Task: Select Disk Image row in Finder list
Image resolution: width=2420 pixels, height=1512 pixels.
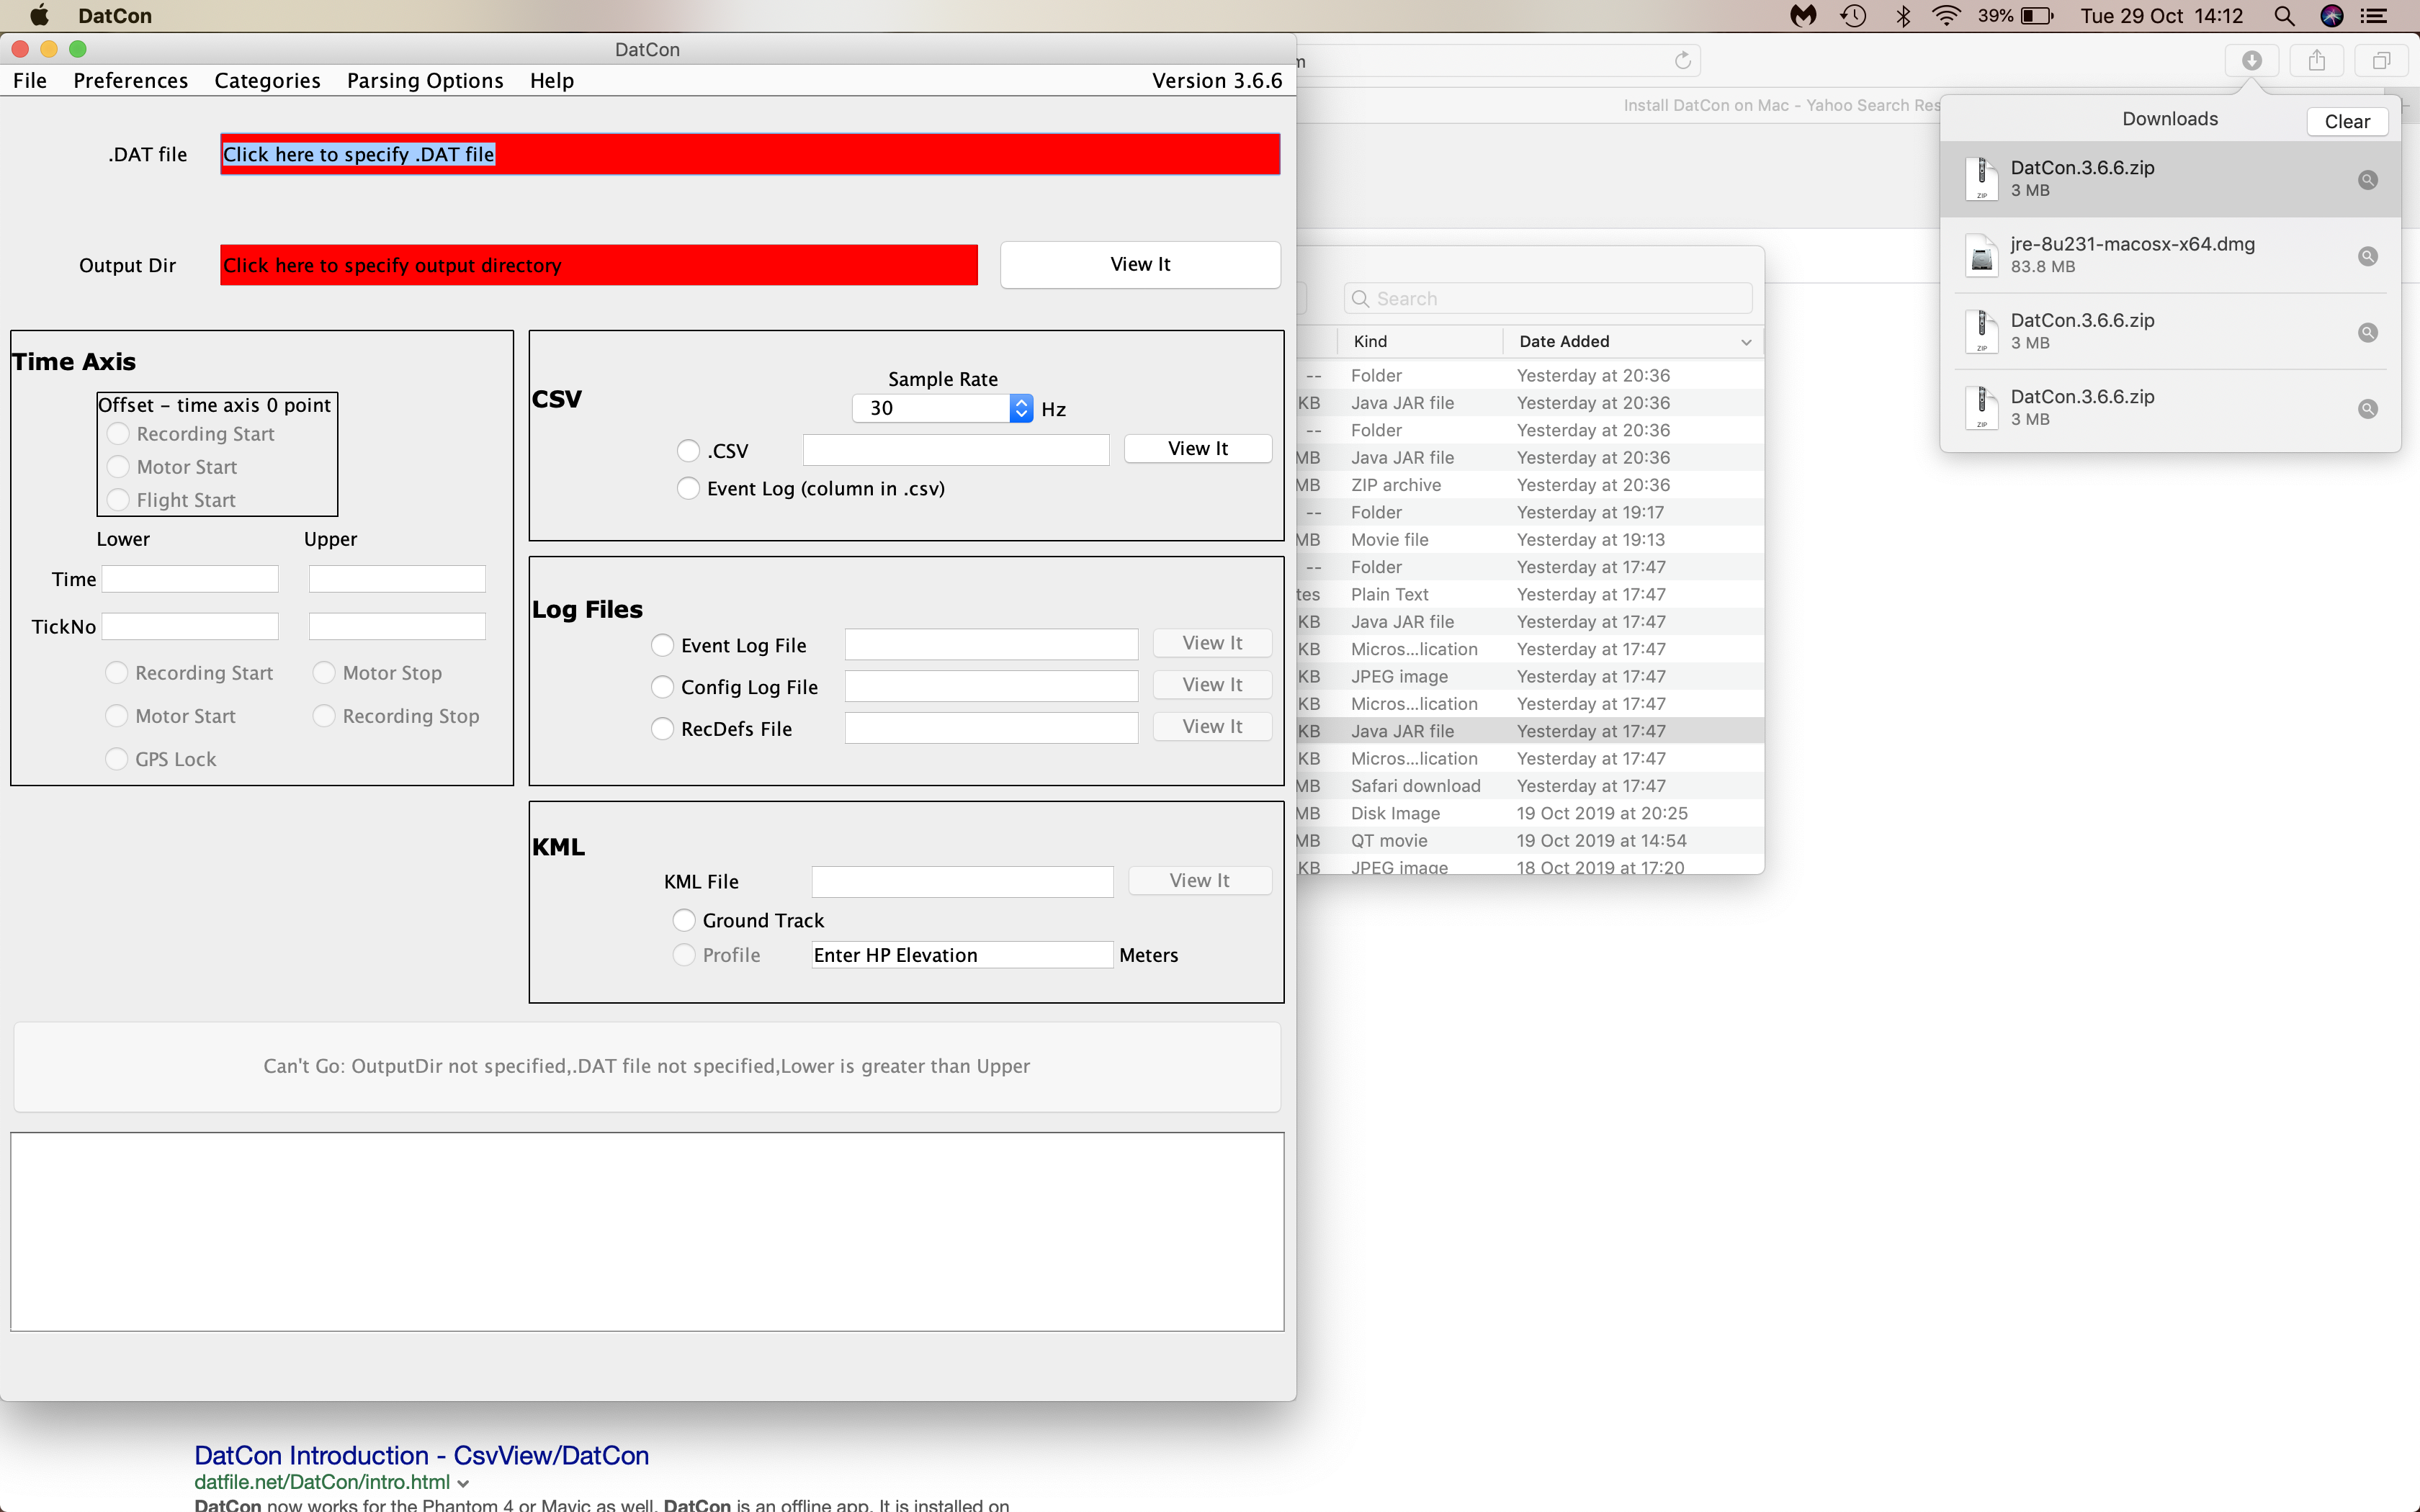Action: (x=1530, y=813)
